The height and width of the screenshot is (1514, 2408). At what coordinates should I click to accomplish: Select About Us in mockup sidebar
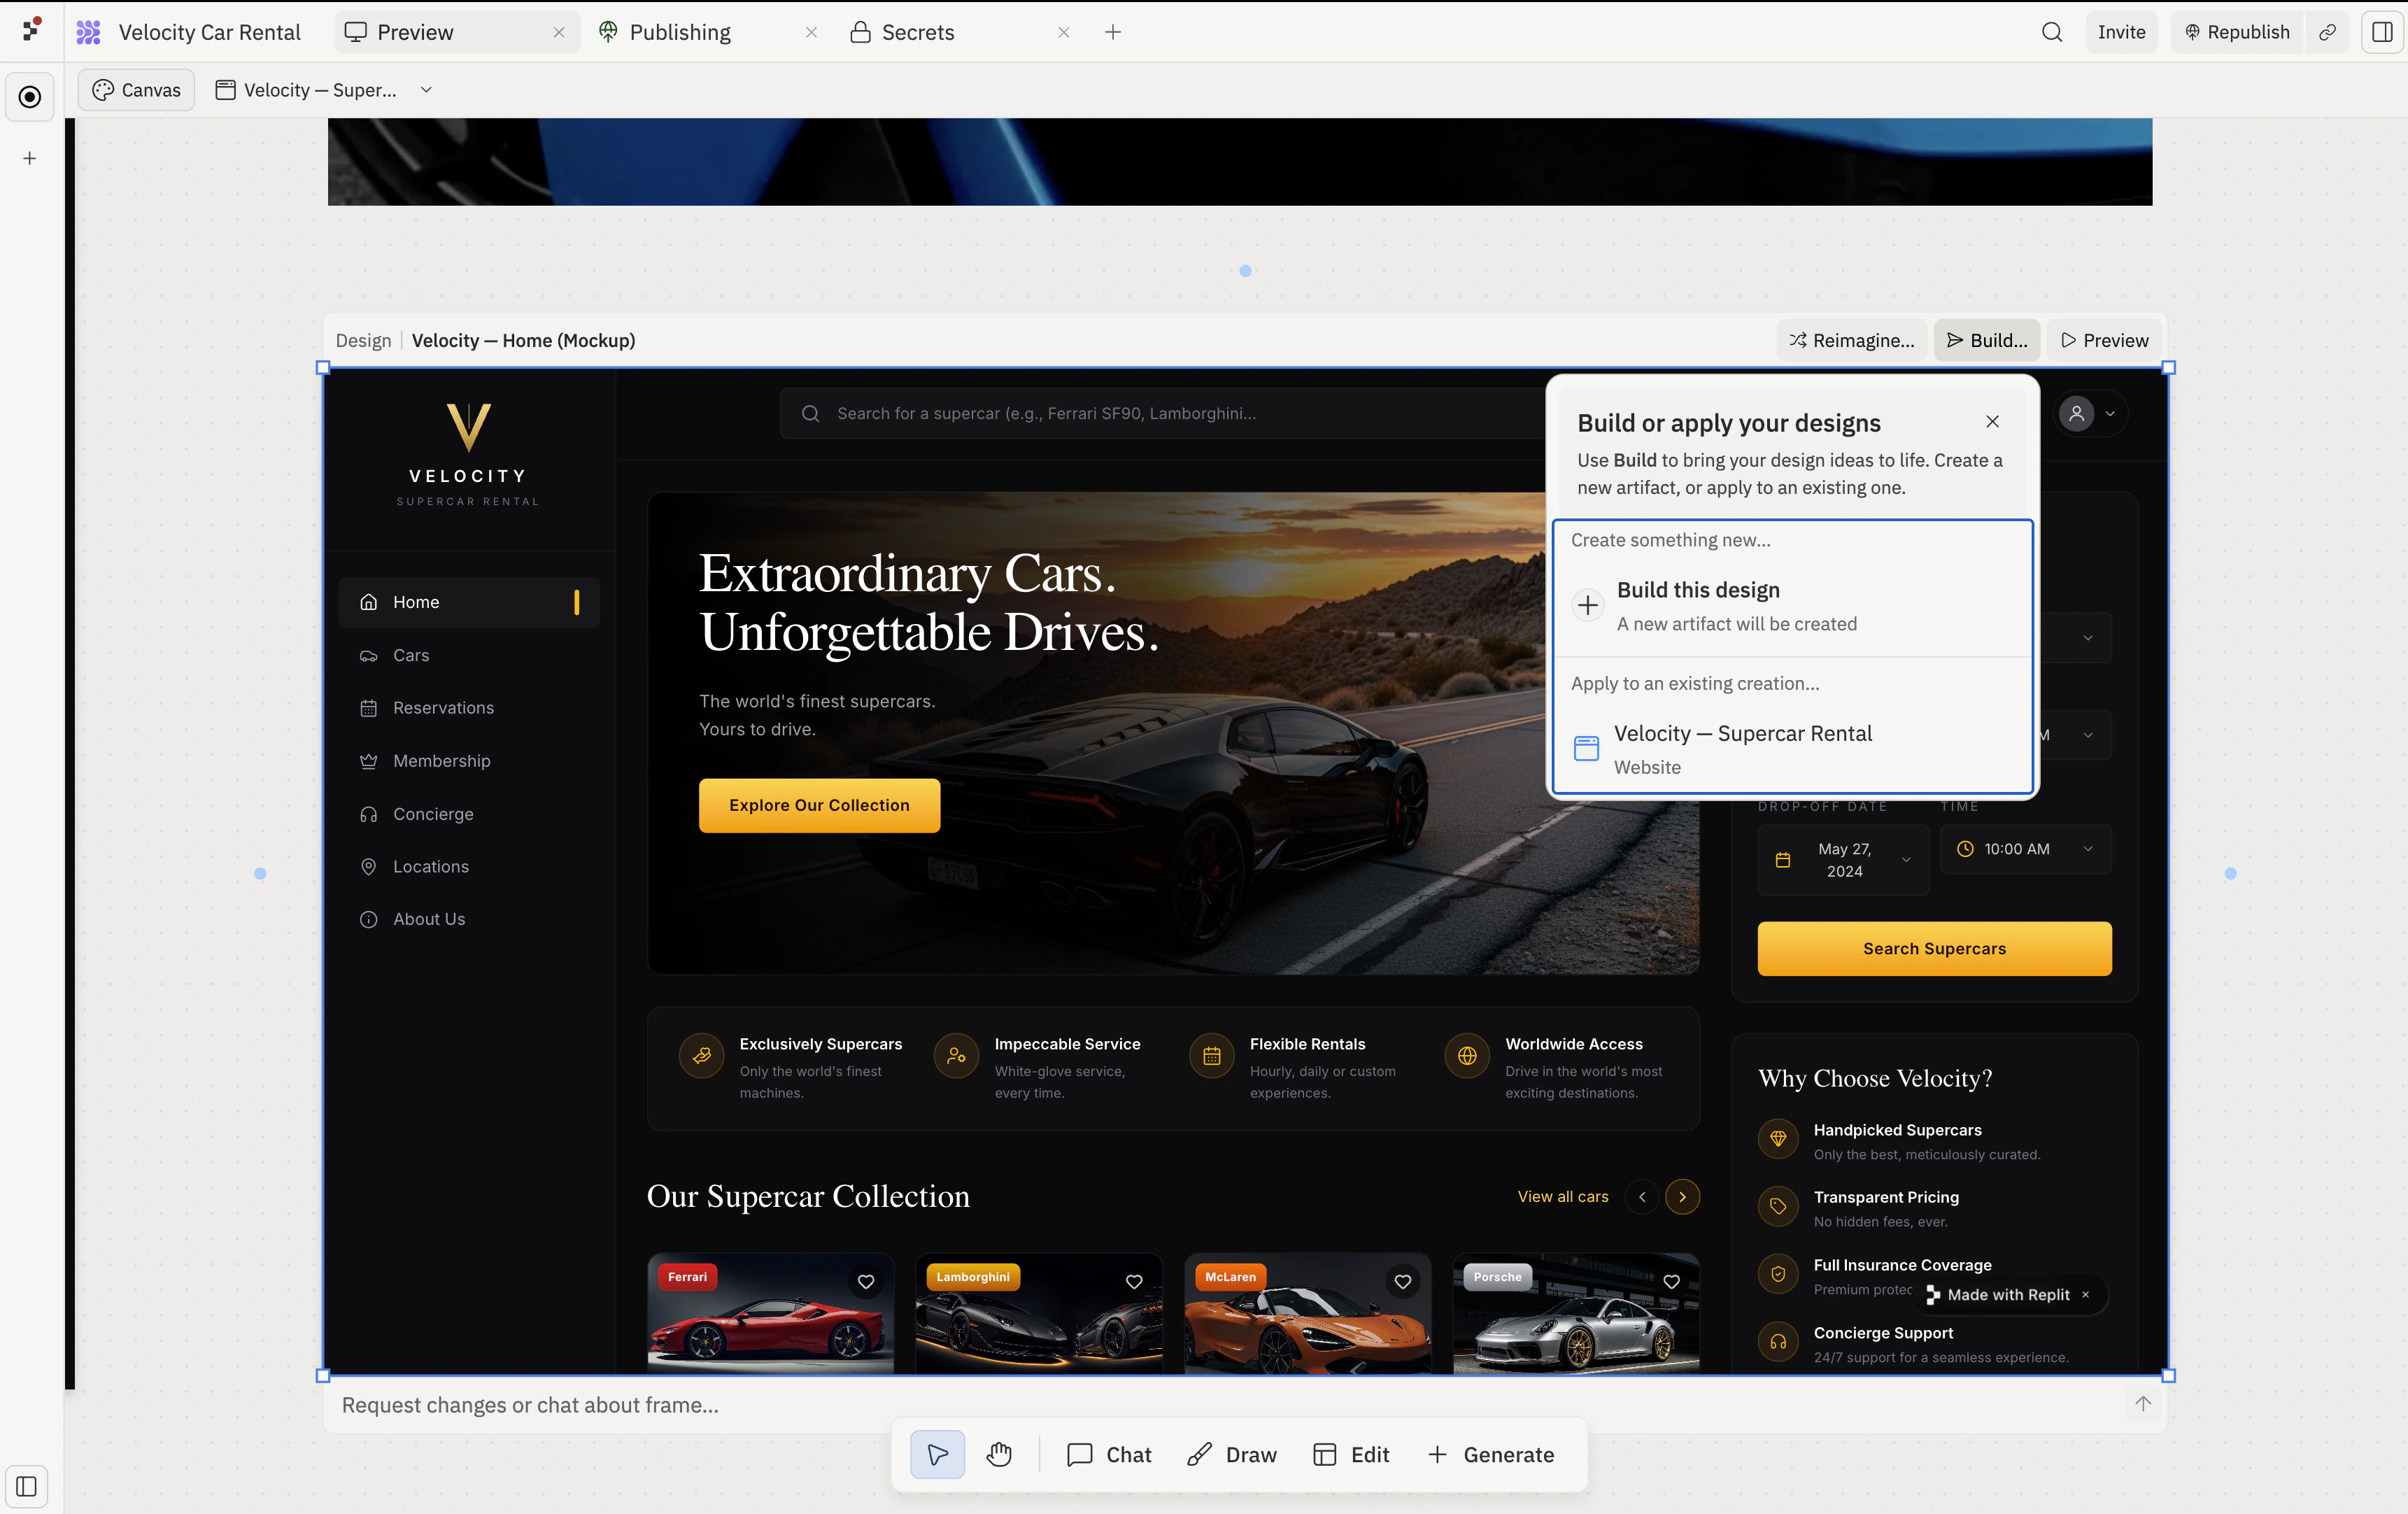[x=469, y=919]
